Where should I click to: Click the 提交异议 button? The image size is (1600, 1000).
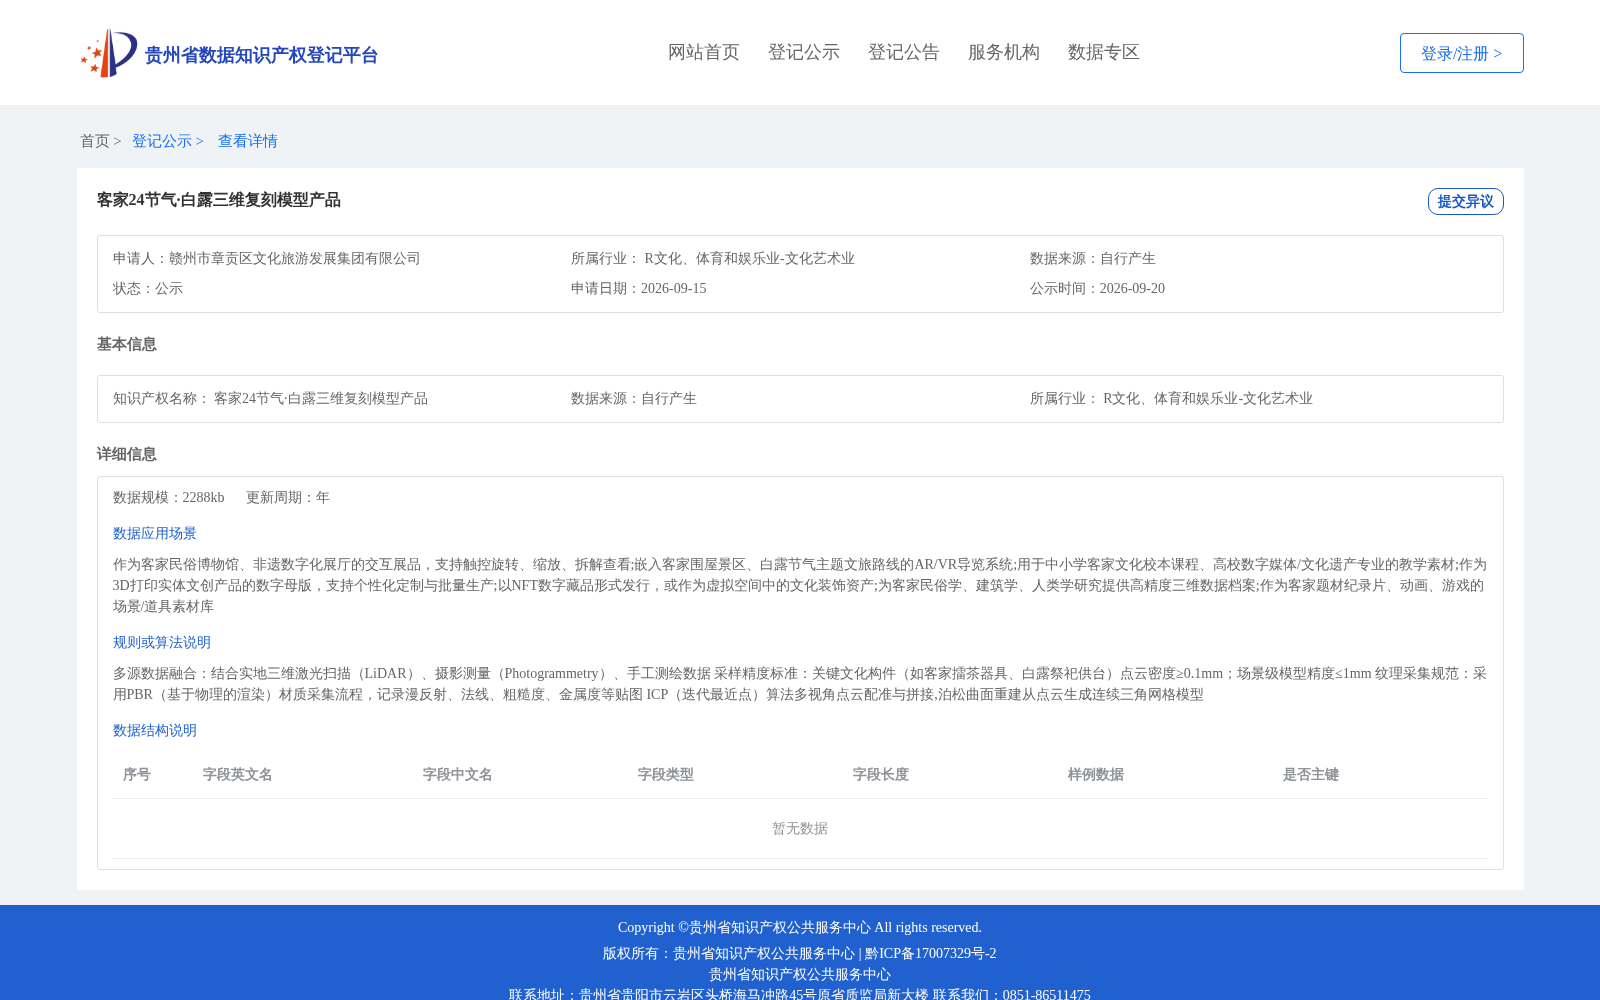point(1465,201)
